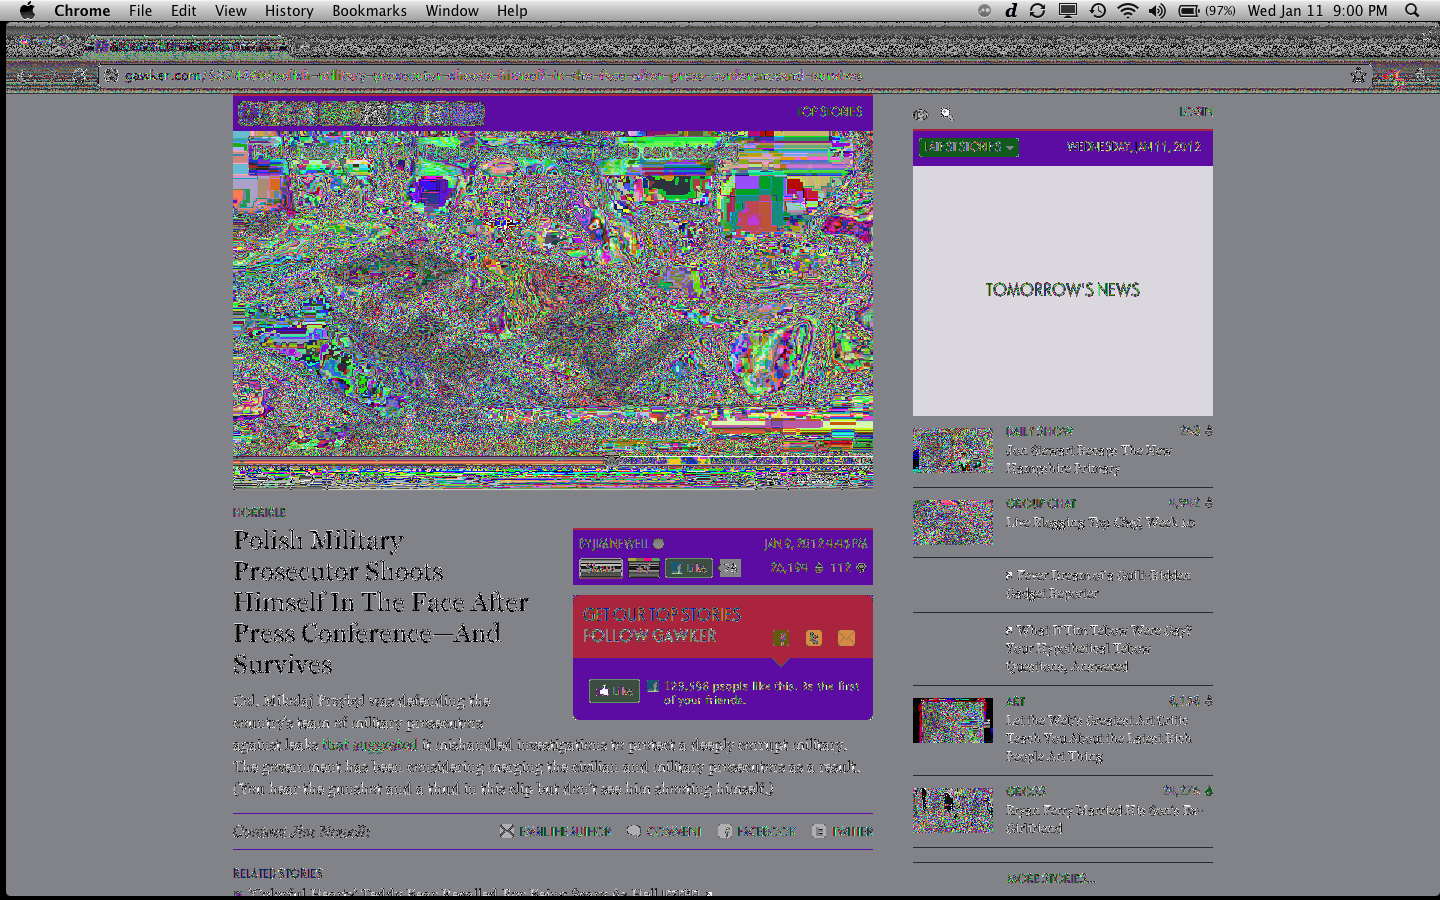The image size is (1440, 900).
Task: Open the Art story headline link
Action: [x=1098, y=738]
